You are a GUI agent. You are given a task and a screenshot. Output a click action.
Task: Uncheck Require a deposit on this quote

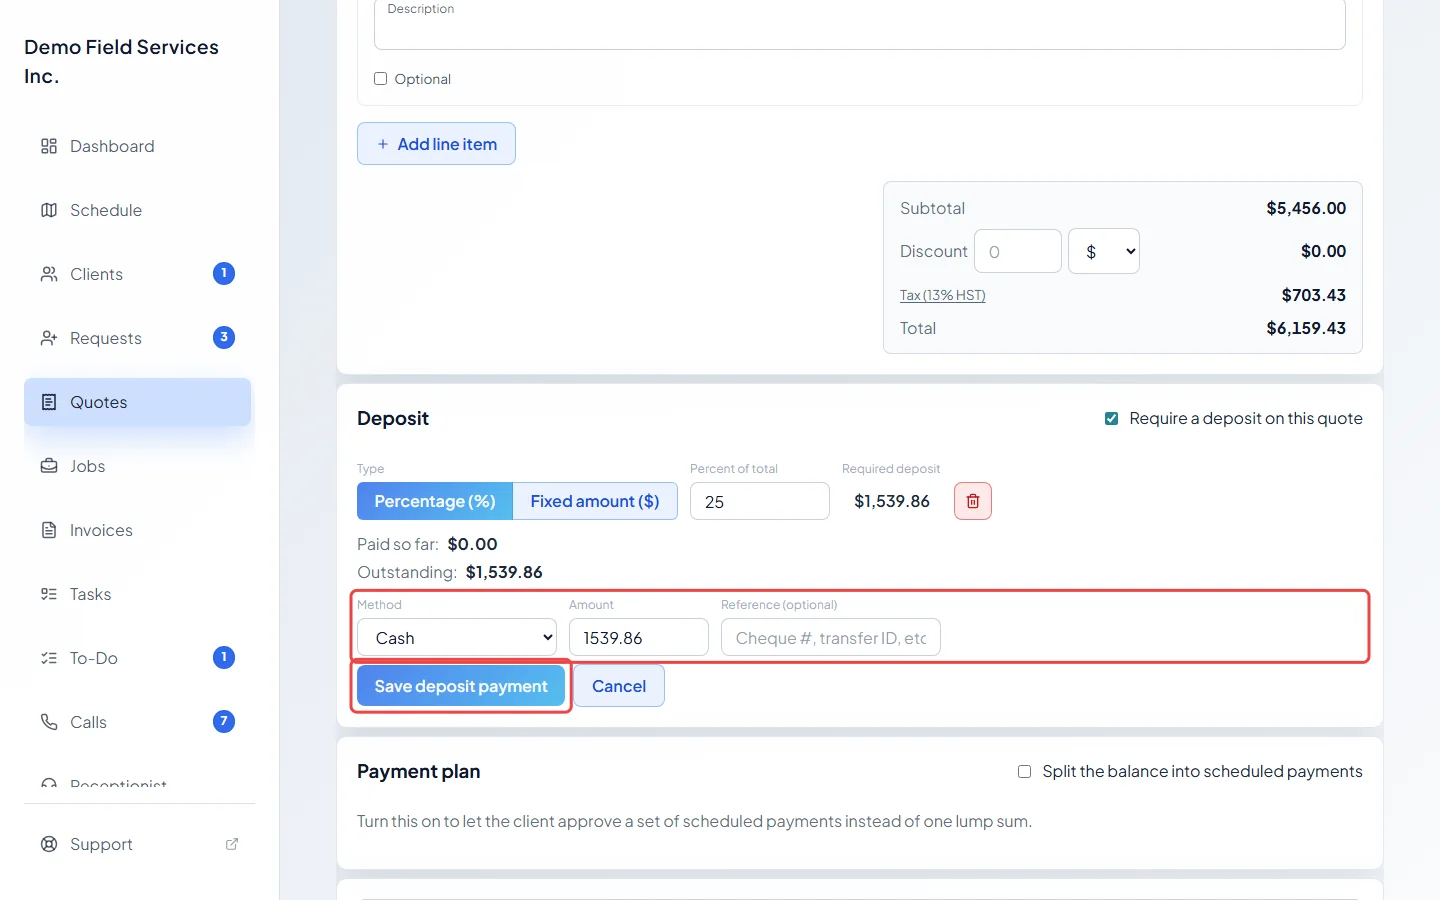1111,418
